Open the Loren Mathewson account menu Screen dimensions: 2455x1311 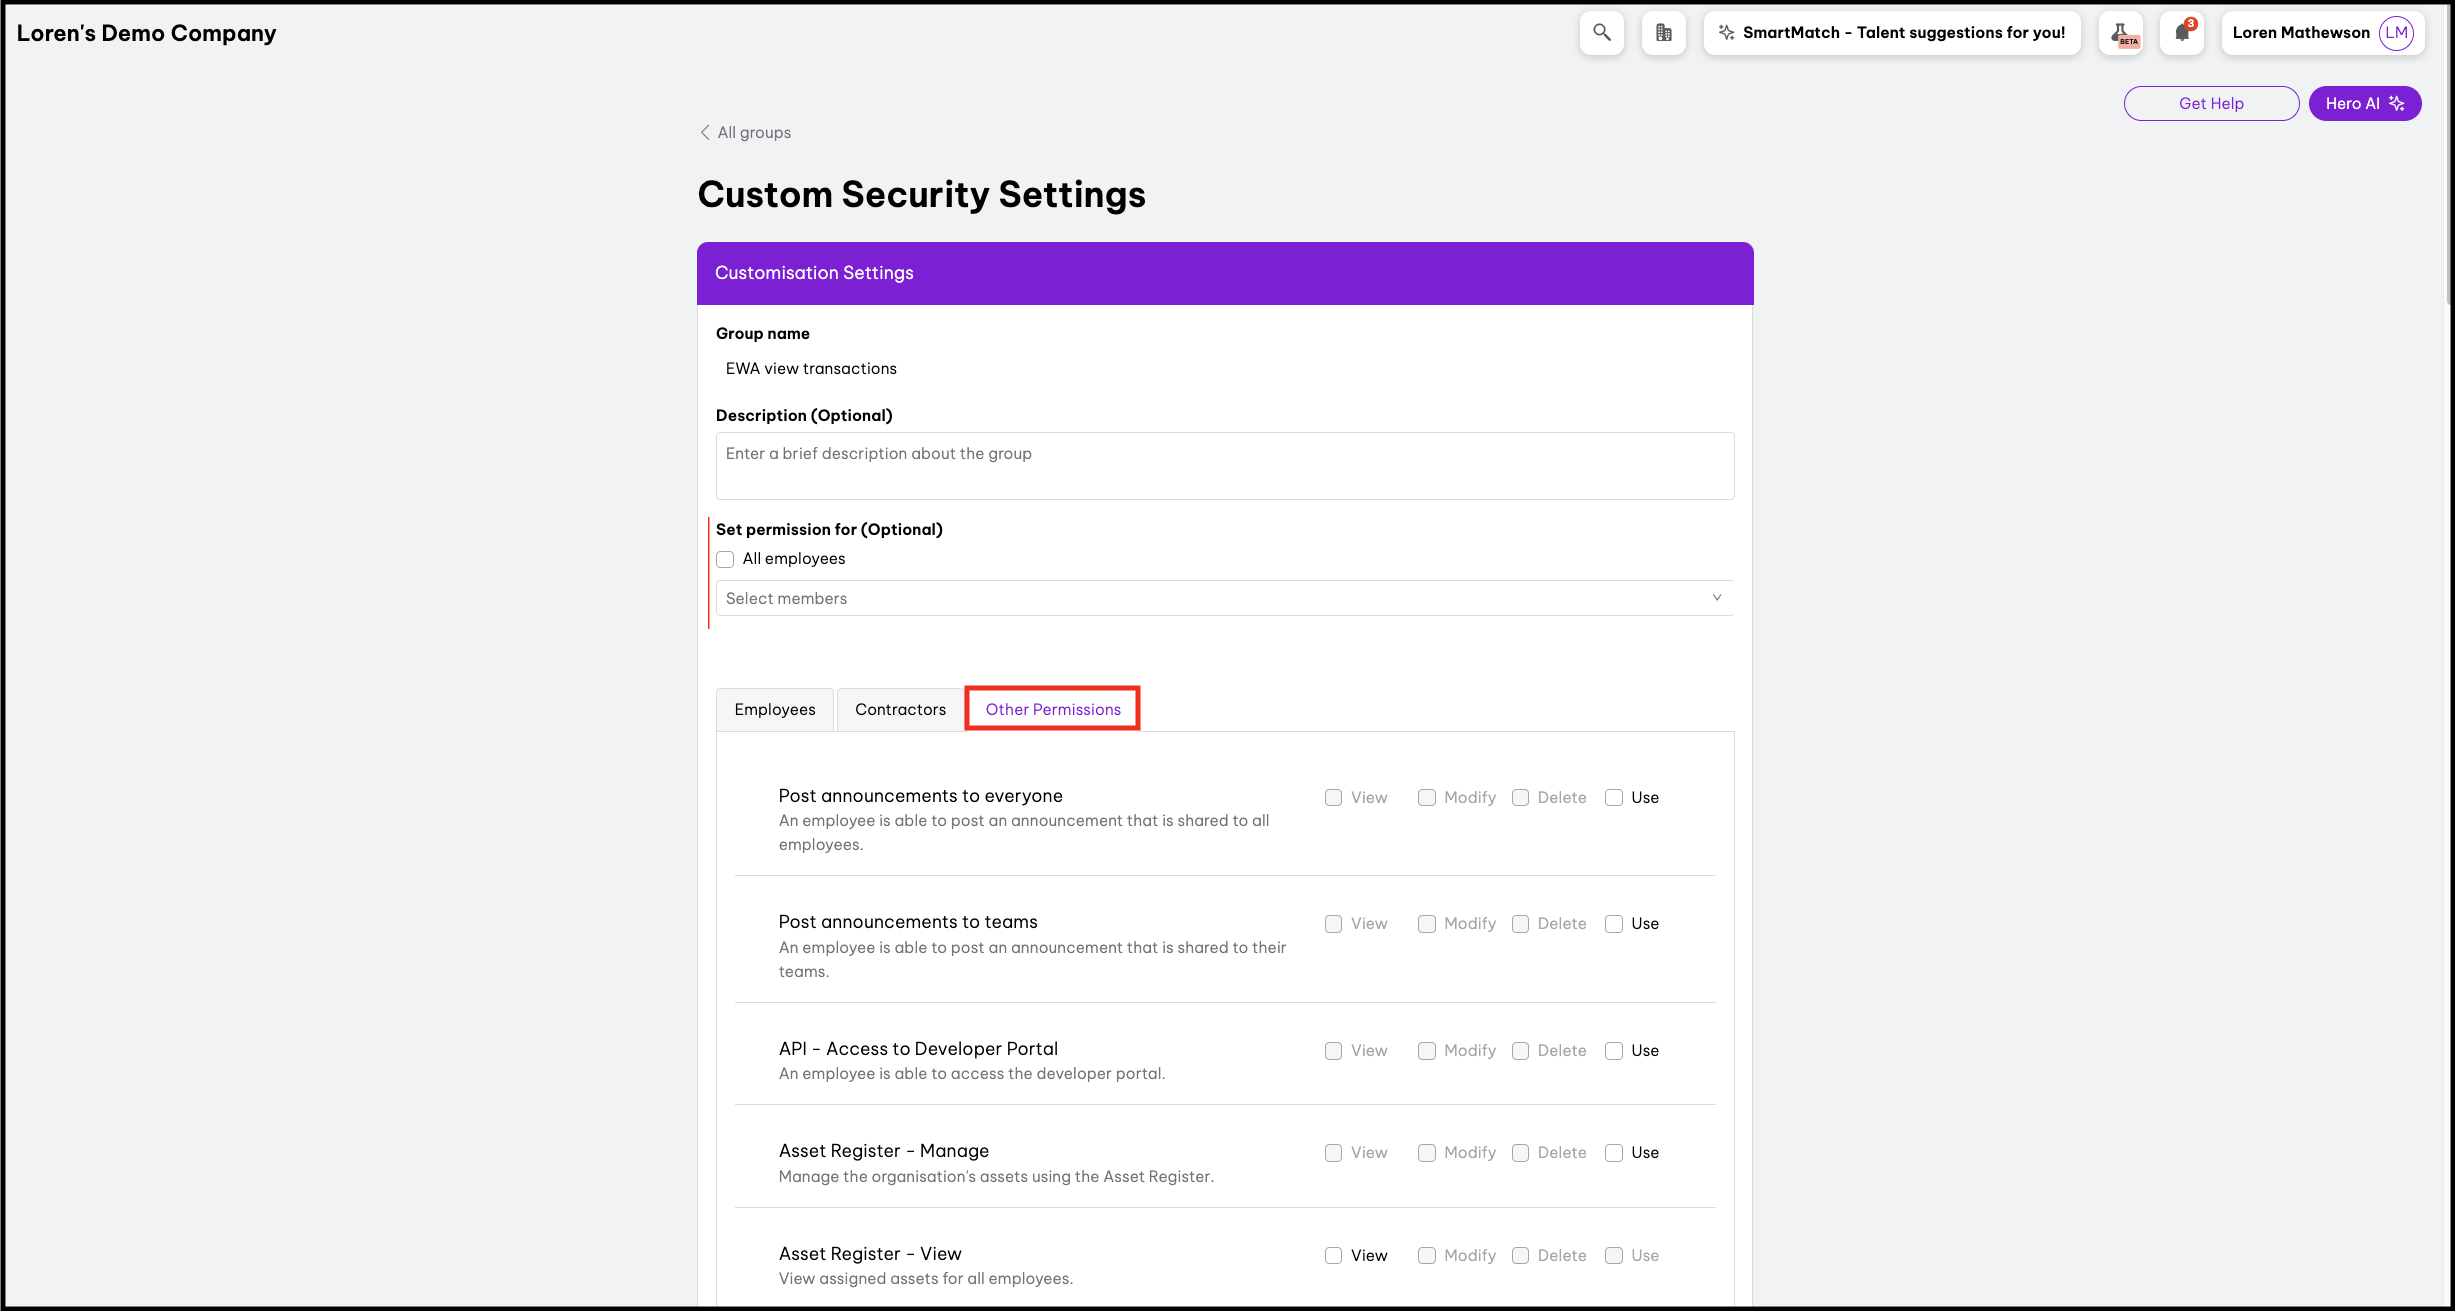[x=2300, y=33]
